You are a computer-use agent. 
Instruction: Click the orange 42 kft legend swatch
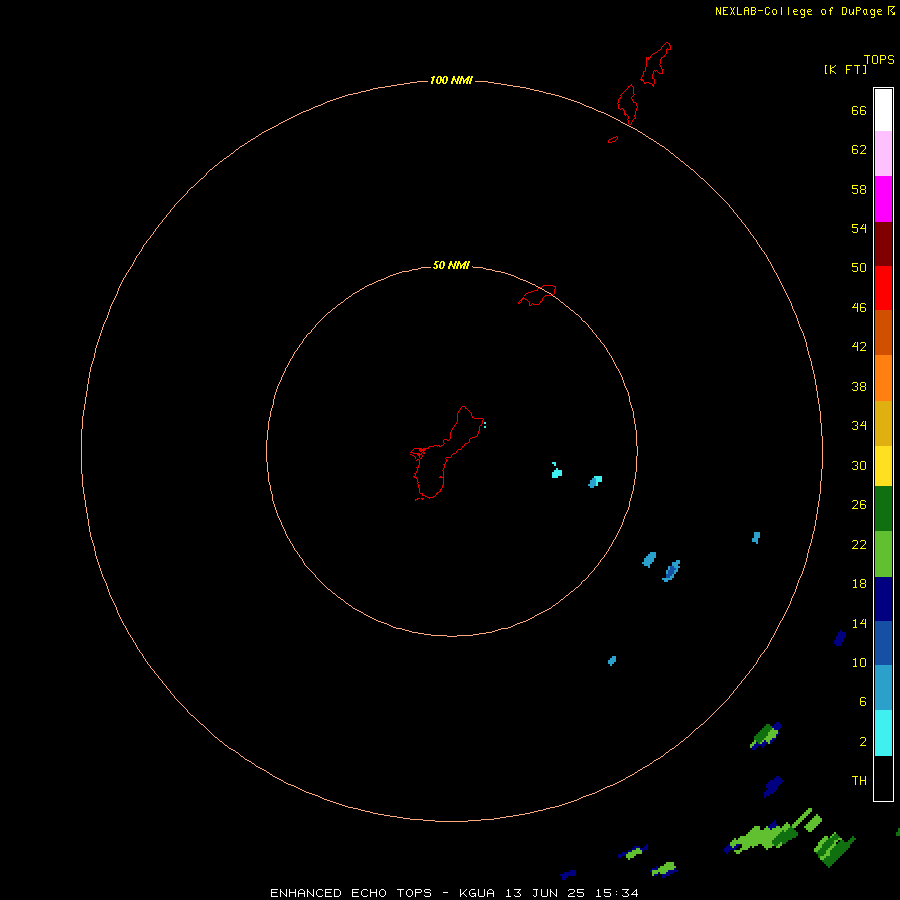click(883, 378)
